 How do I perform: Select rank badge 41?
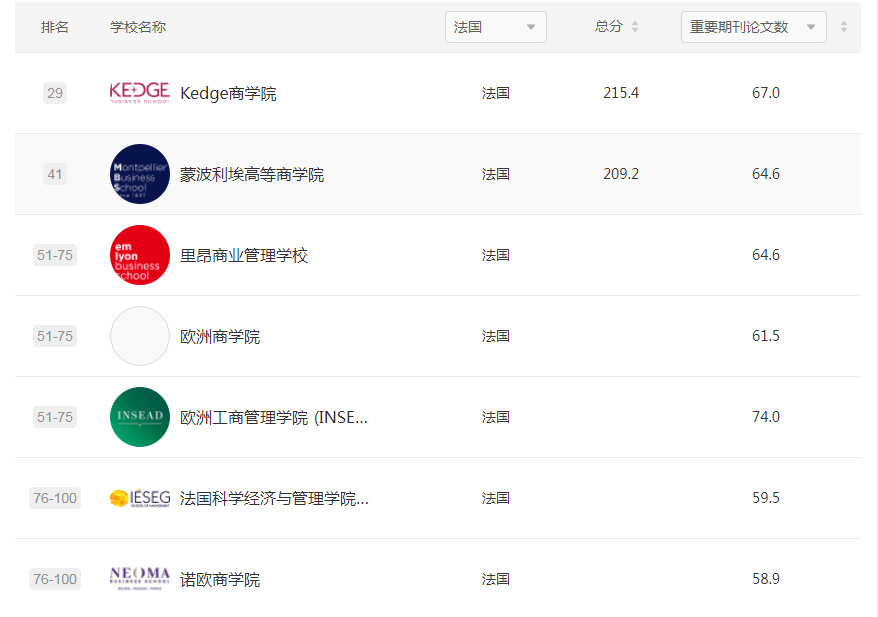[x=55, y=174]
